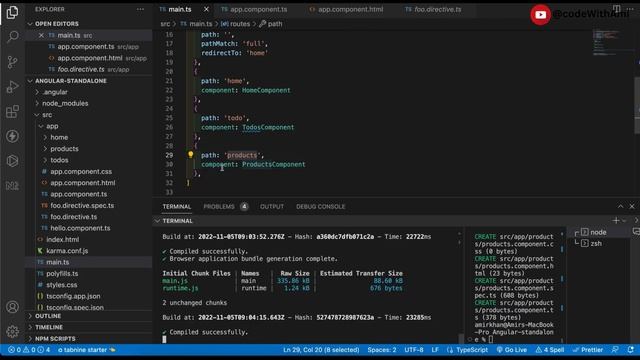Click the editor minimap preview
The width and height of the screenshot is (640, 360).
pos(611,43)
